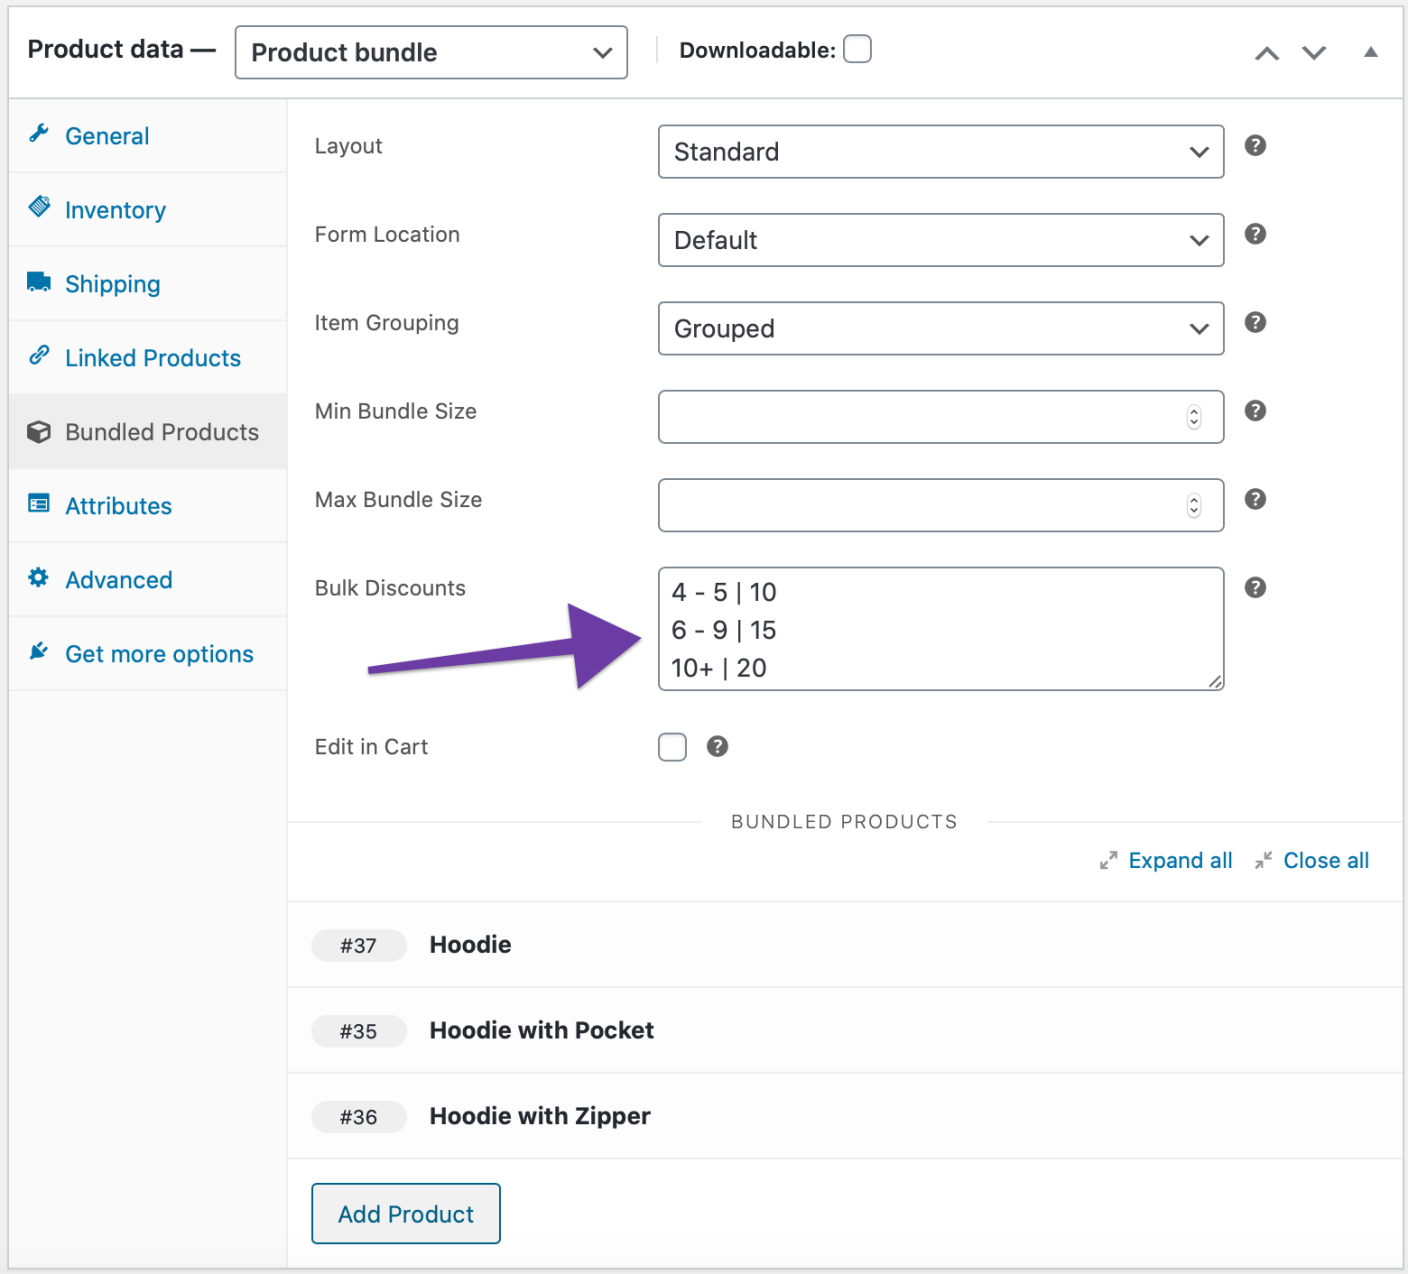Click the truck icon beside Shipping
This screenshot has width=1408, height=1274.
click(x=39, y=281)
